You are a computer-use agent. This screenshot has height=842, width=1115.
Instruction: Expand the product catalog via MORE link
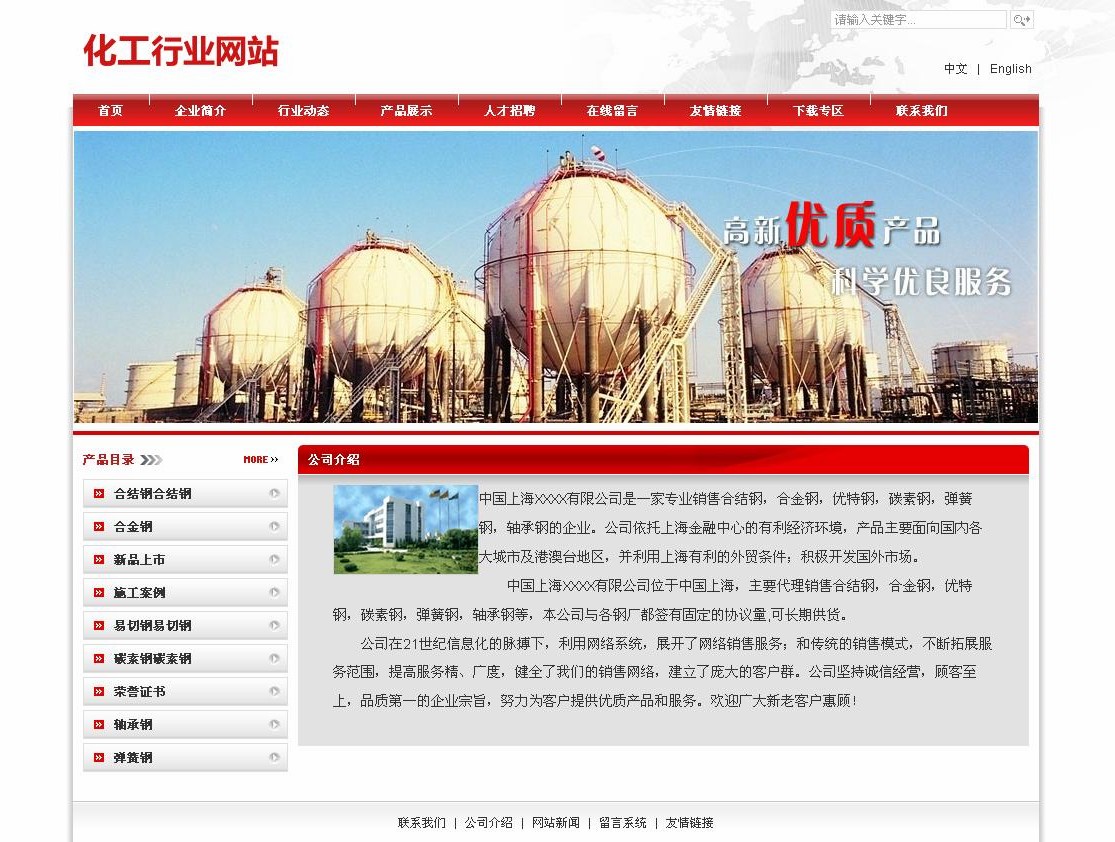coord(260,460)
